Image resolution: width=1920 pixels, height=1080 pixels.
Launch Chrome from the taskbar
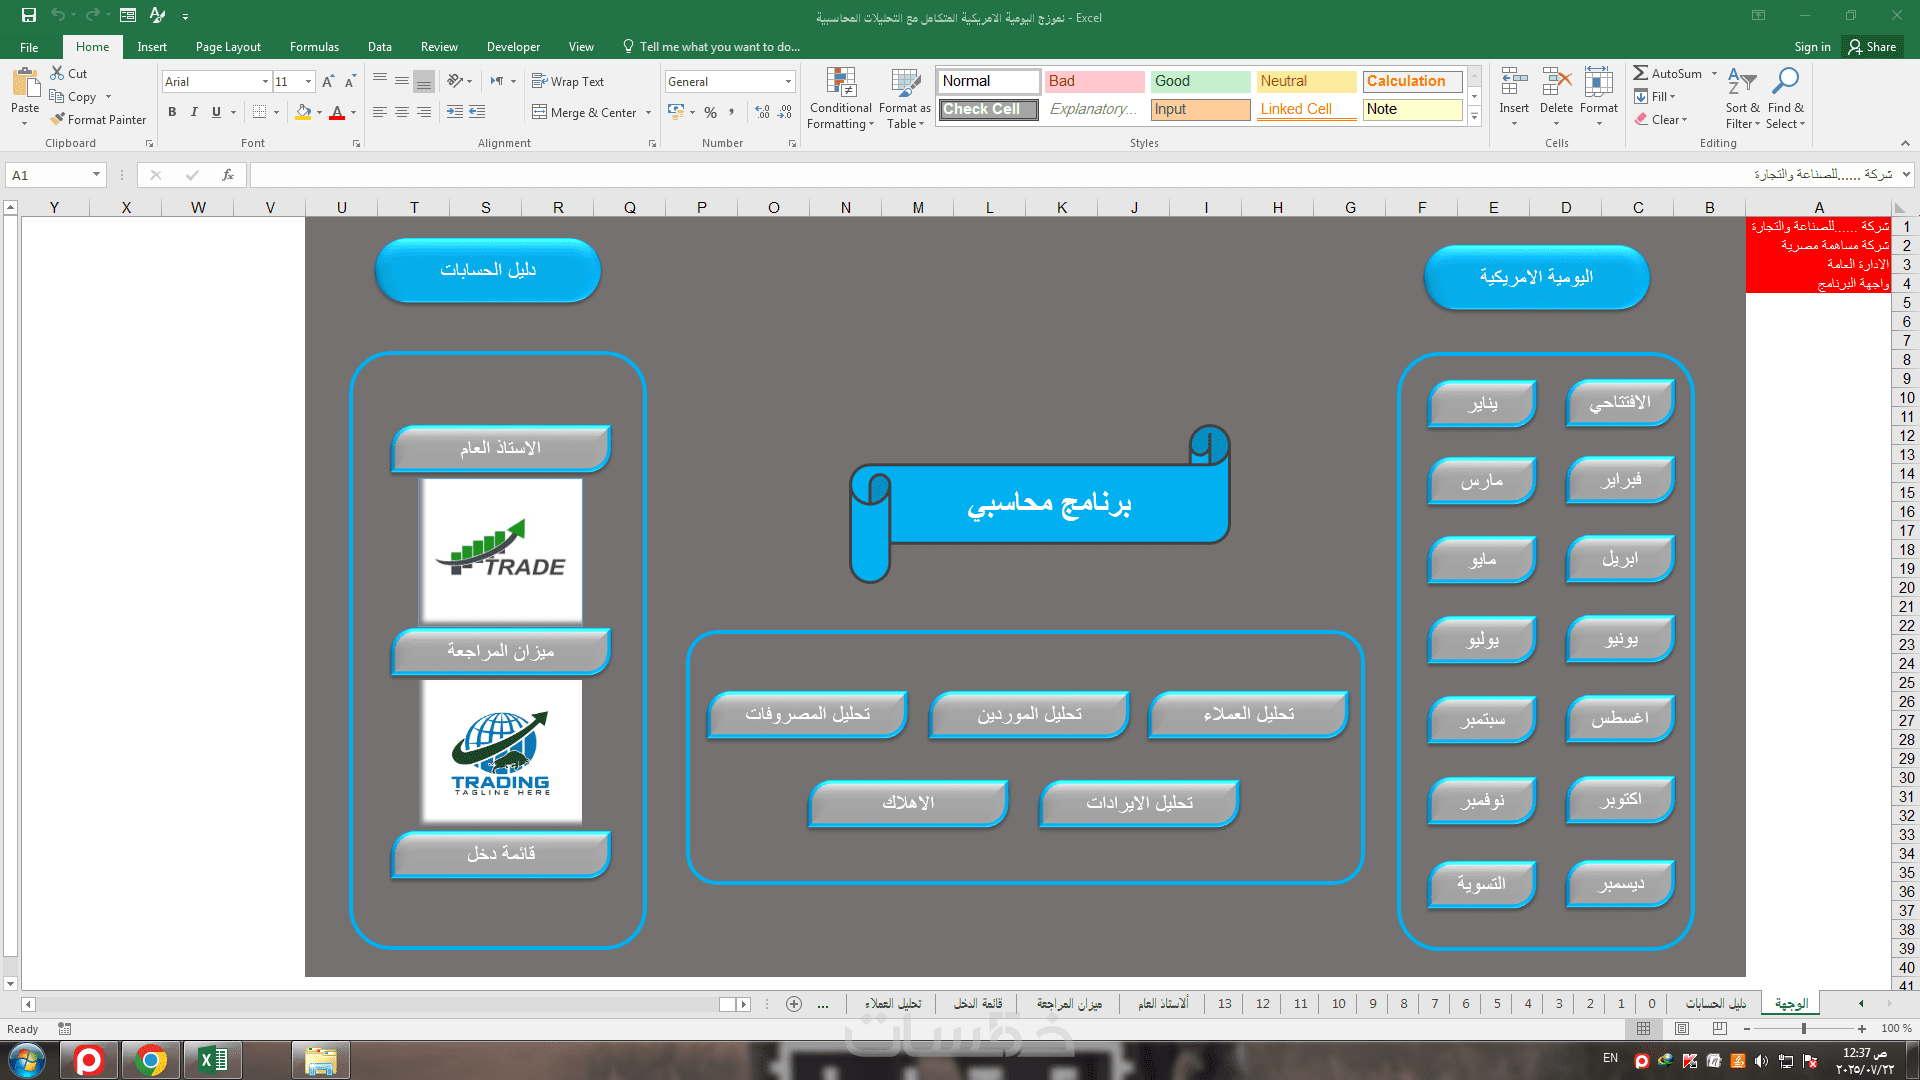(151, 1060)
